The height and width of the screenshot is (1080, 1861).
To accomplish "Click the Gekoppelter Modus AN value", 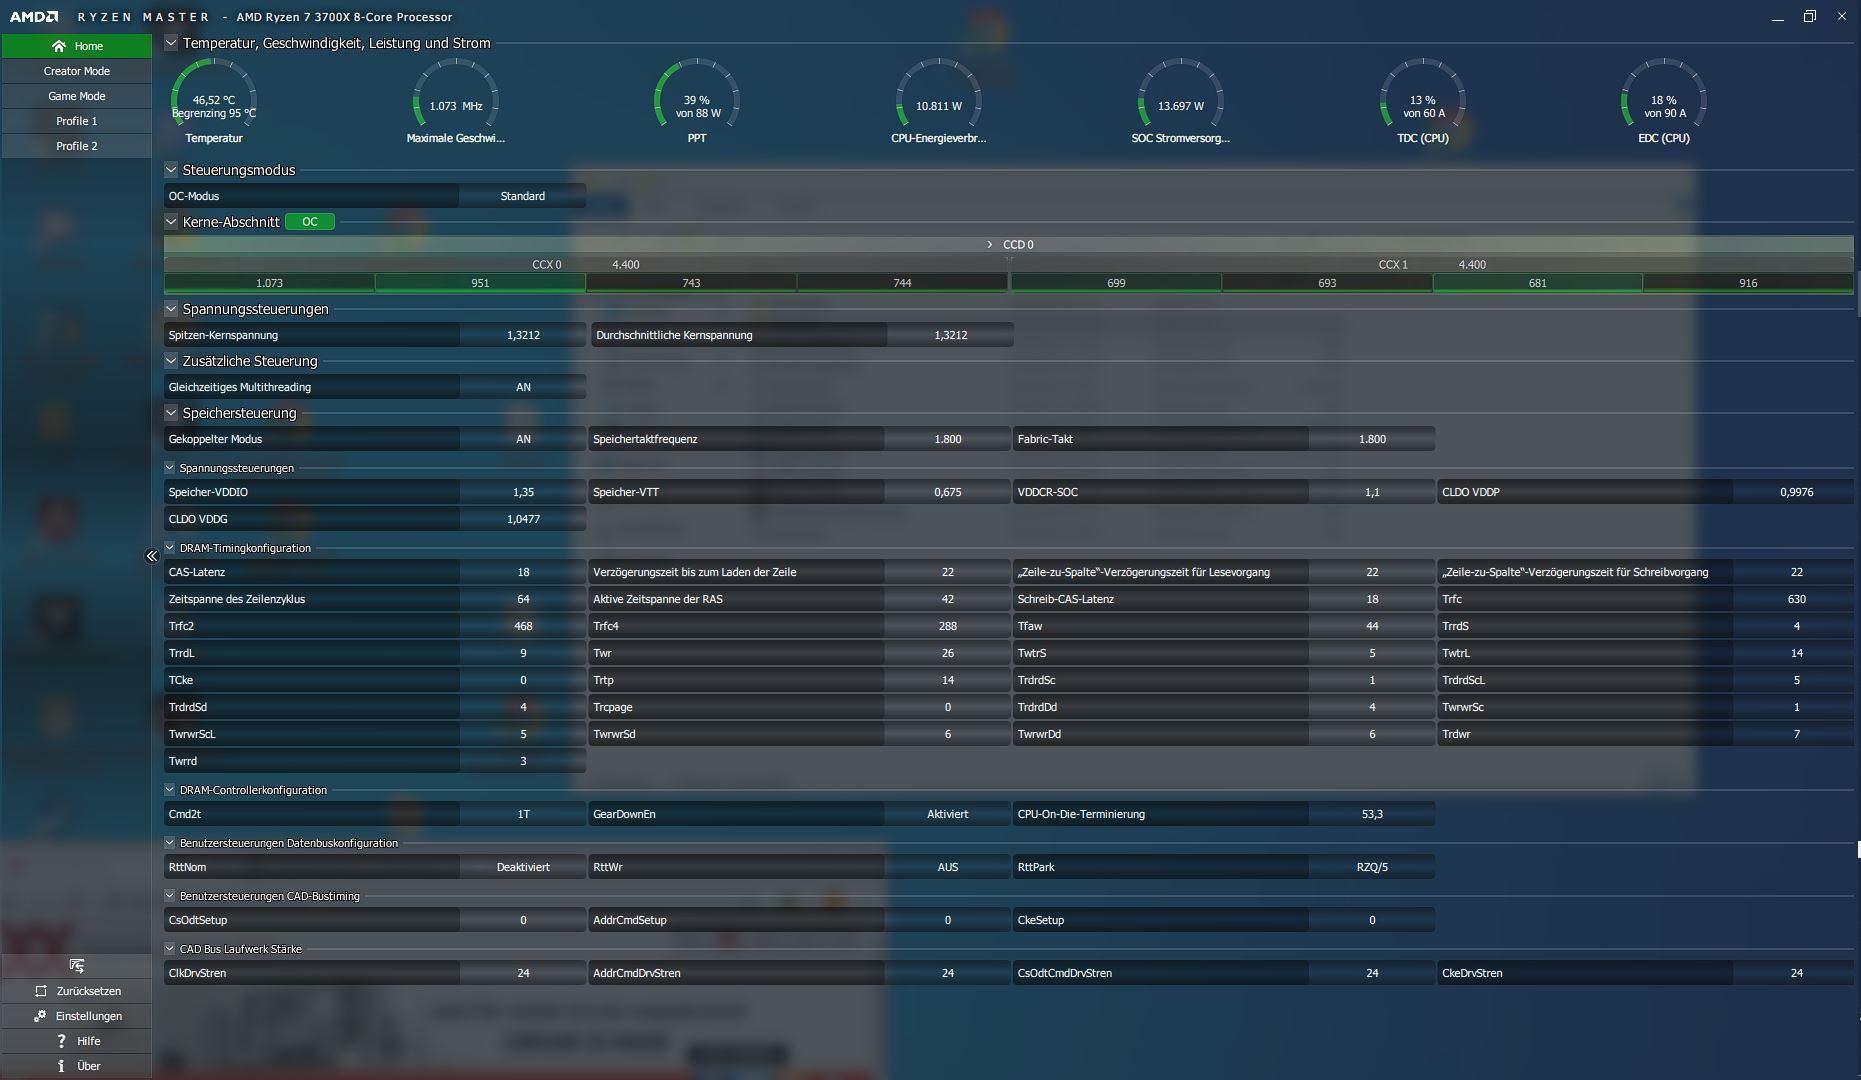I will coord(523,439).
